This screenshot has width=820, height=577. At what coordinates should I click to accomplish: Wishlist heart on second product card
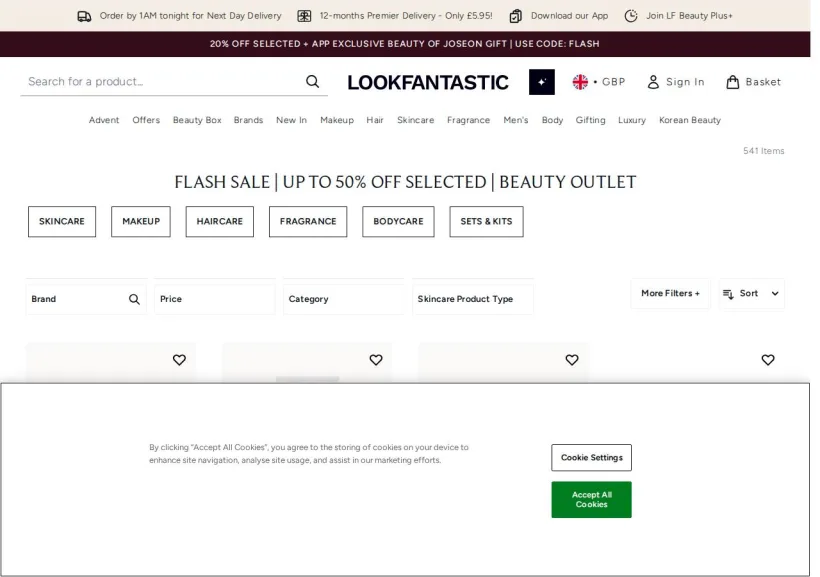(x=376, y=360)
